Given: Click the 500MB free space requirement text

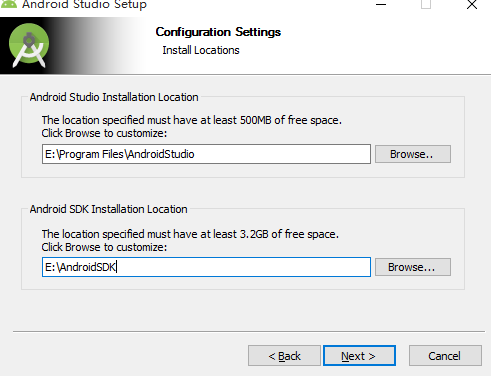Looking at the screenshot, I should tap(192, 120).
